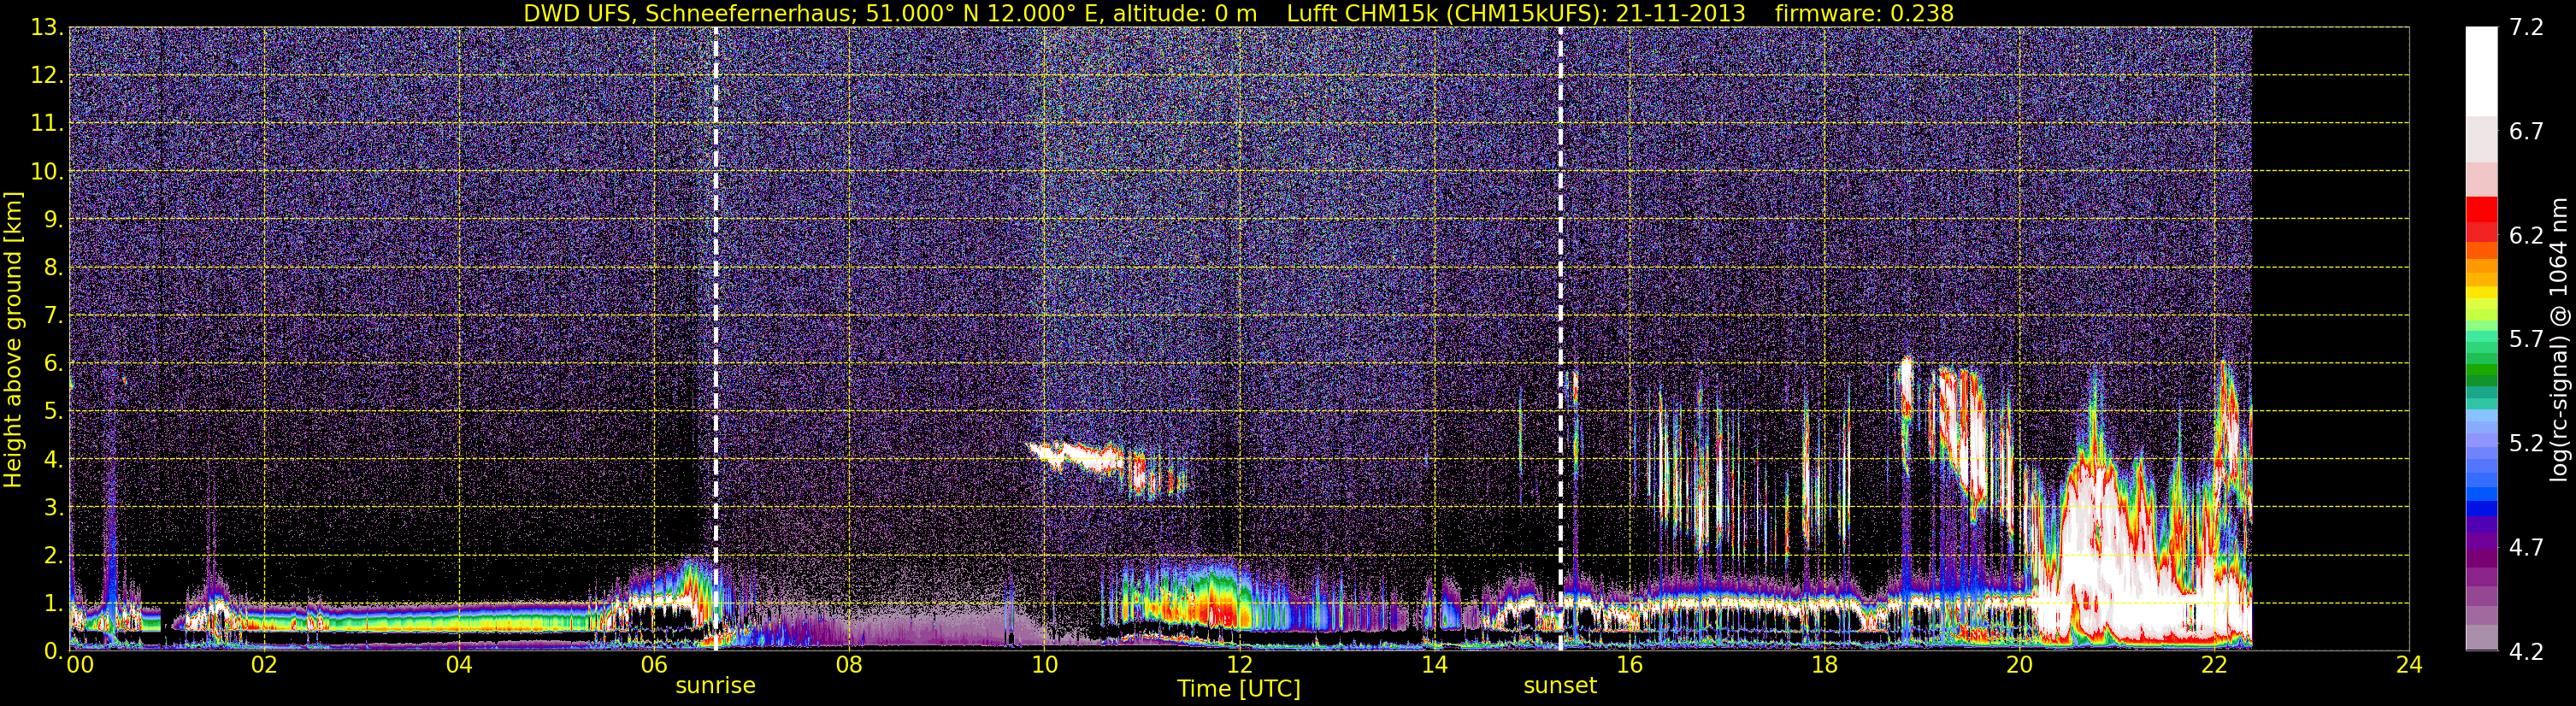Click the "sunset" label below the axis
The width and height of the screenshot is (2576, 706).
1560,686
